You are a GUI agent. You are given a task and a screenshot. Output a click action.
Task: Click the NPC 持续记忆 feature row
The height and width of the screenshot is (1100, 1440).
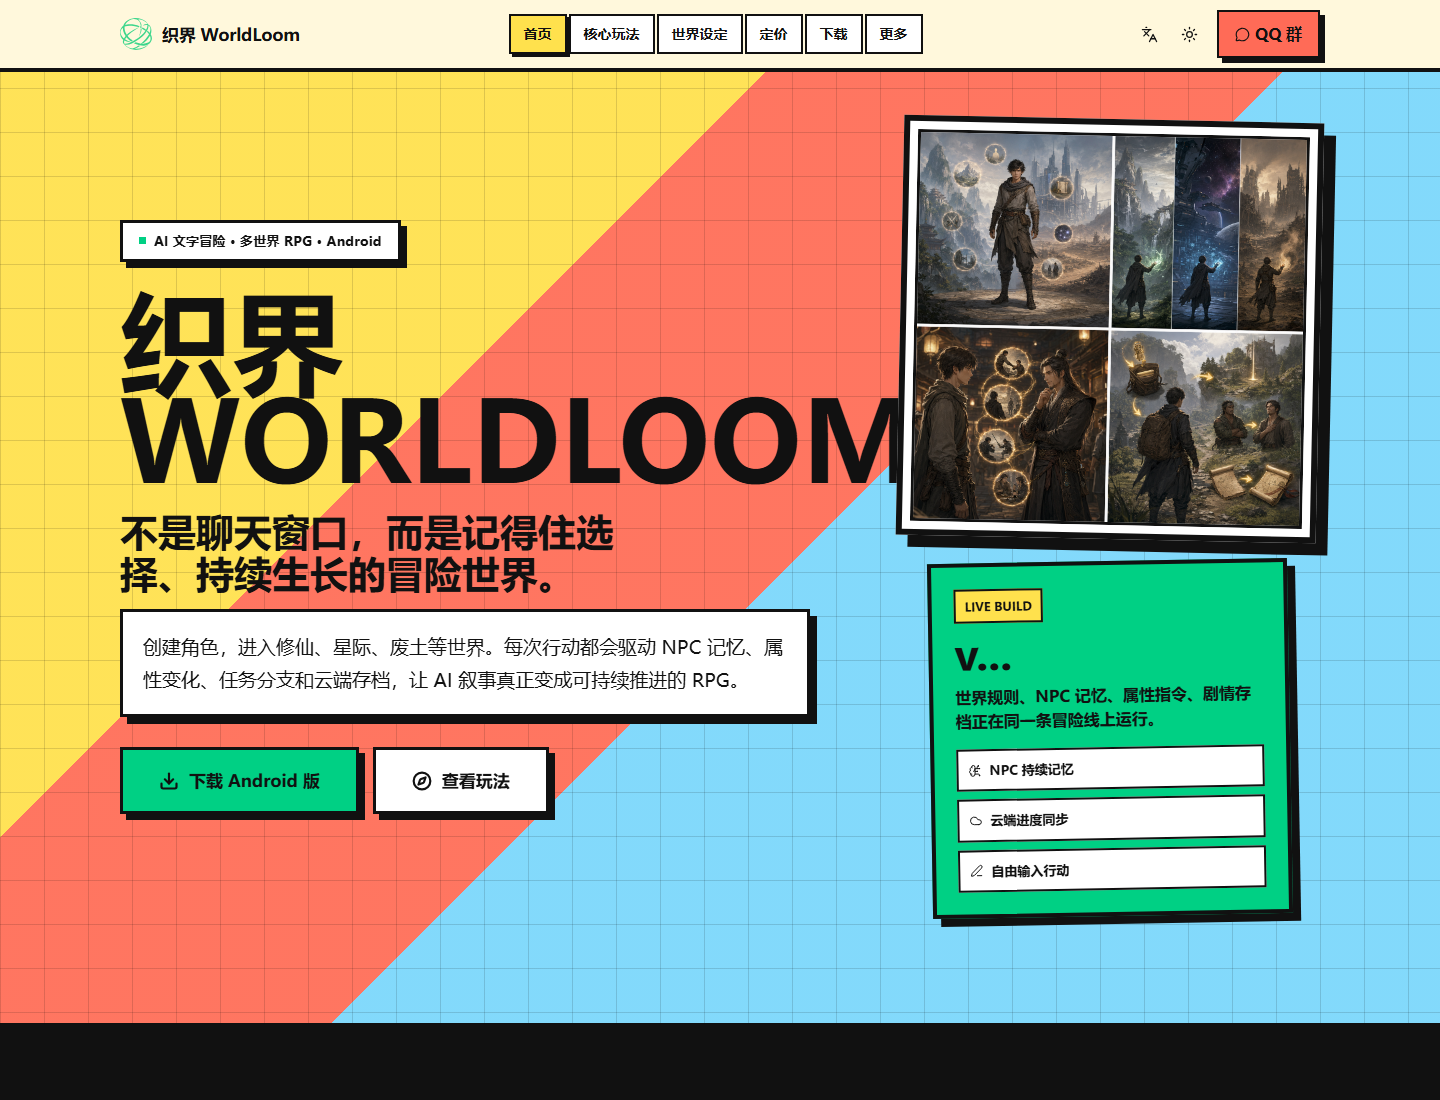tap(1110, 768)
